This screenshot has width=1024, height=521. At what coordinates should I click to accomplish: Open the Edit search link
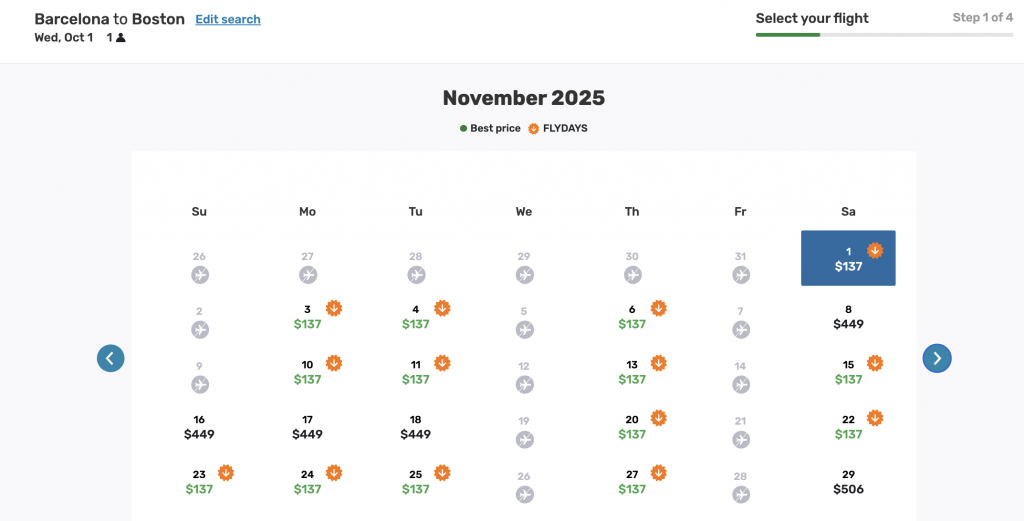228,20
